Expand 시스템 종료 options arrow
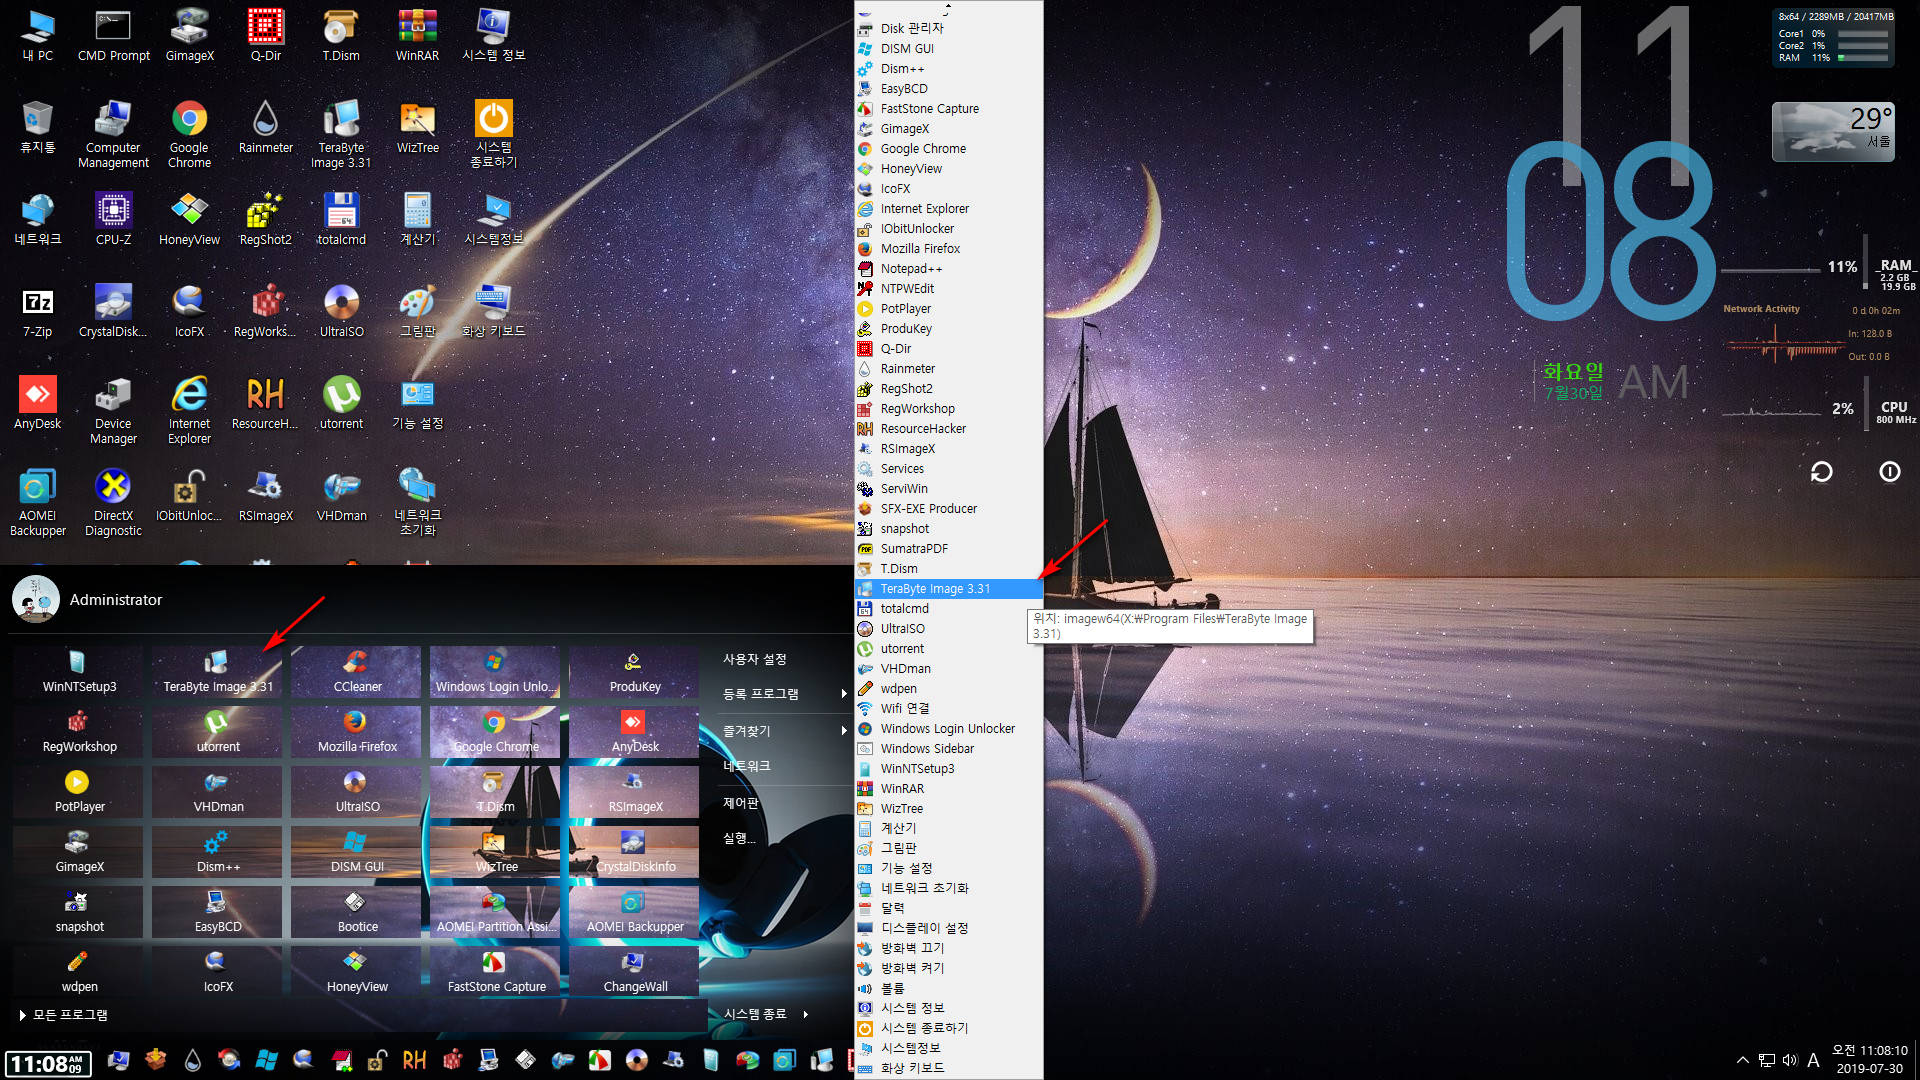The image size is (1920, 1080). click(805, 1014)
